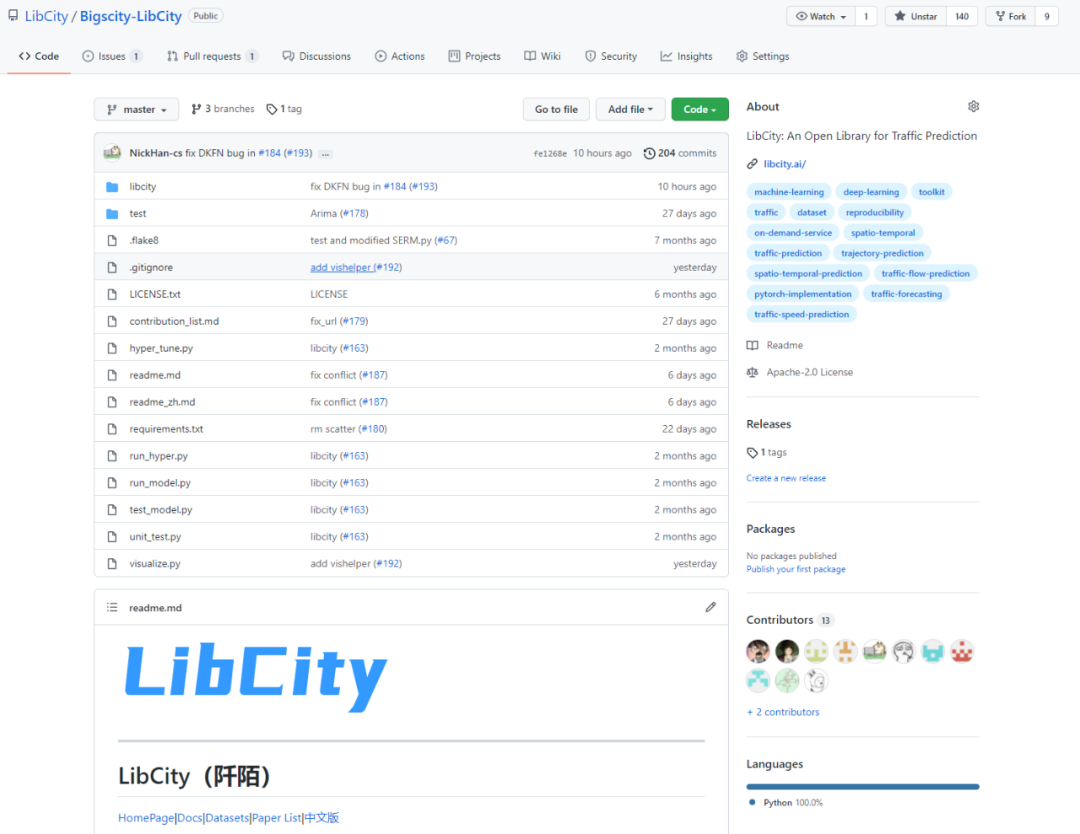
Task: Open the contribution_list.md file
Action: (174, 322)
